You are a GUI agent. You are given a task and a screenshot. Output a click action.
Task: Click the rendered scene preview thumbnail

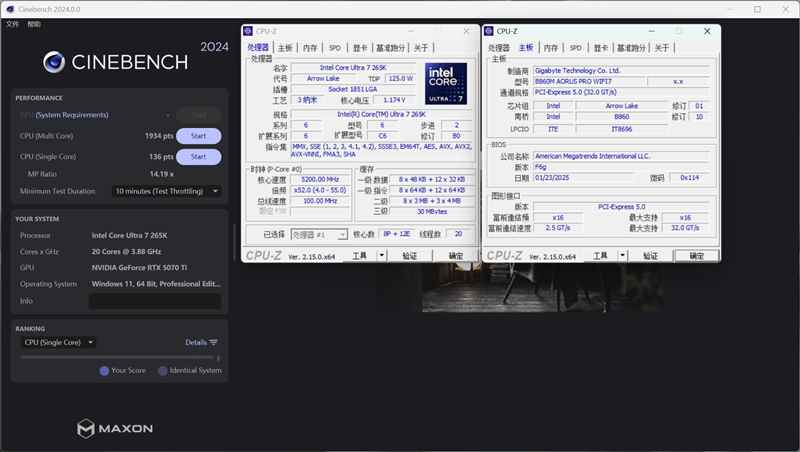pos(543,287)
